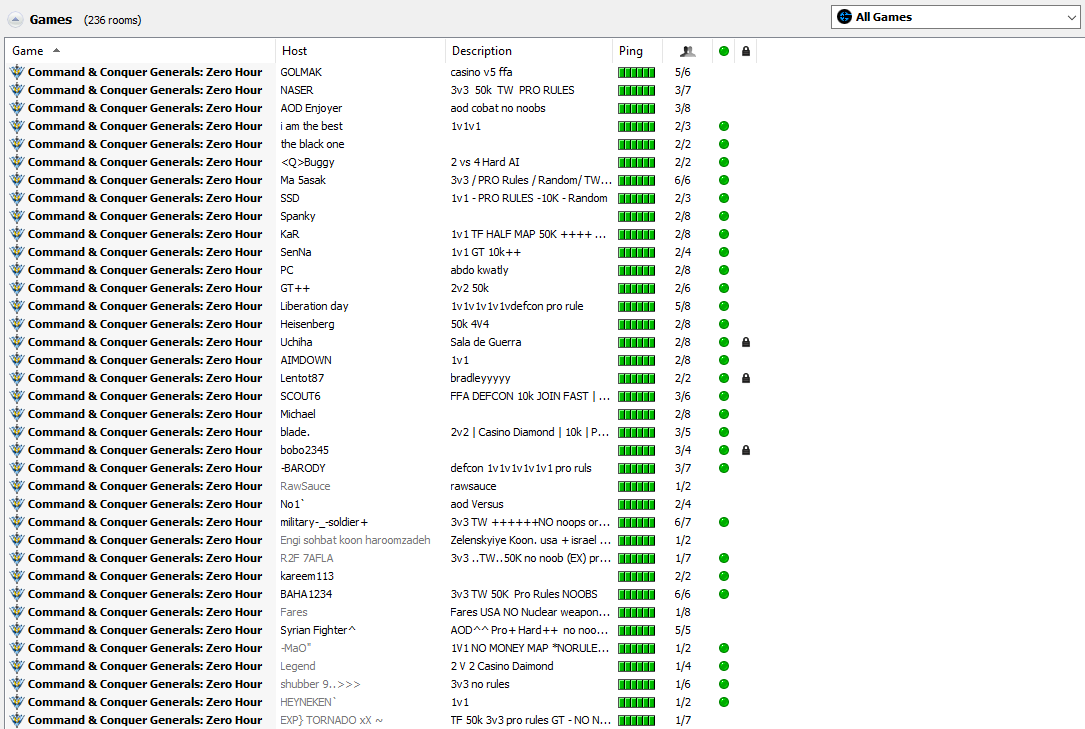This screenshot has width=1085, height=729.
Task: Click the ping bar in Fares's row
Action: tap(637, 612)
